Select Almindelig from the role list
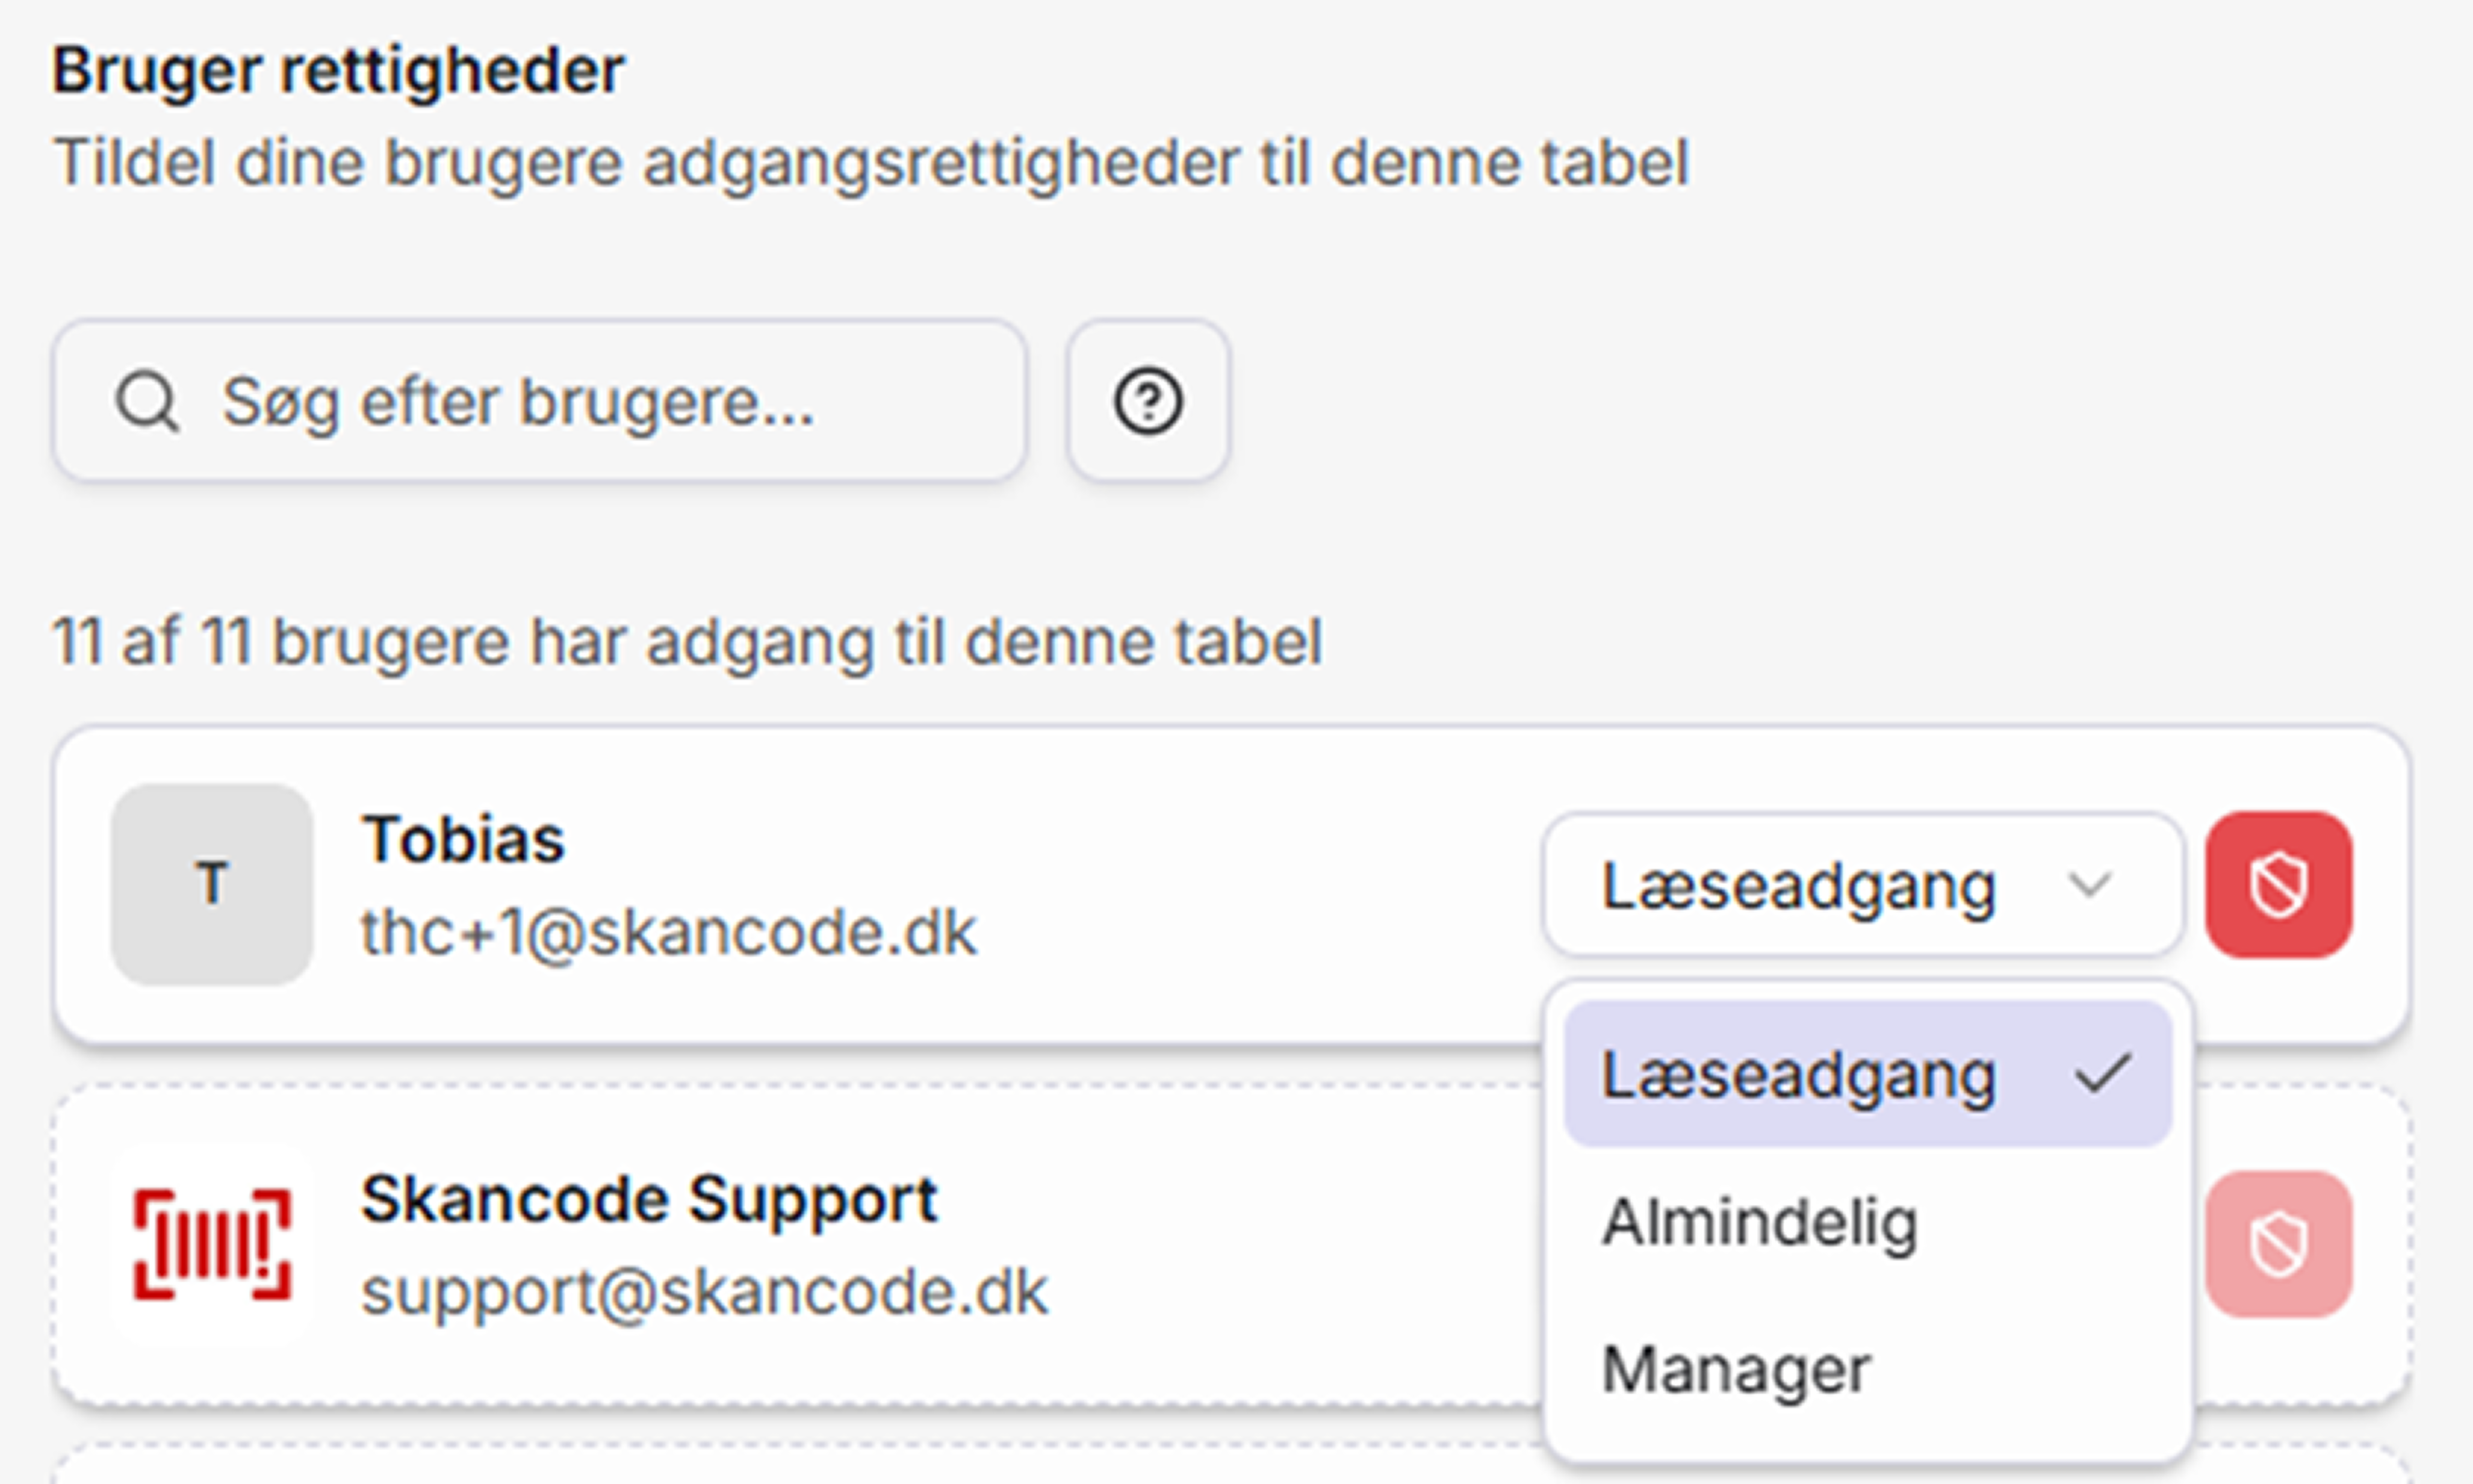The image size is (2473, 1484). (x=1760, y=1222)
